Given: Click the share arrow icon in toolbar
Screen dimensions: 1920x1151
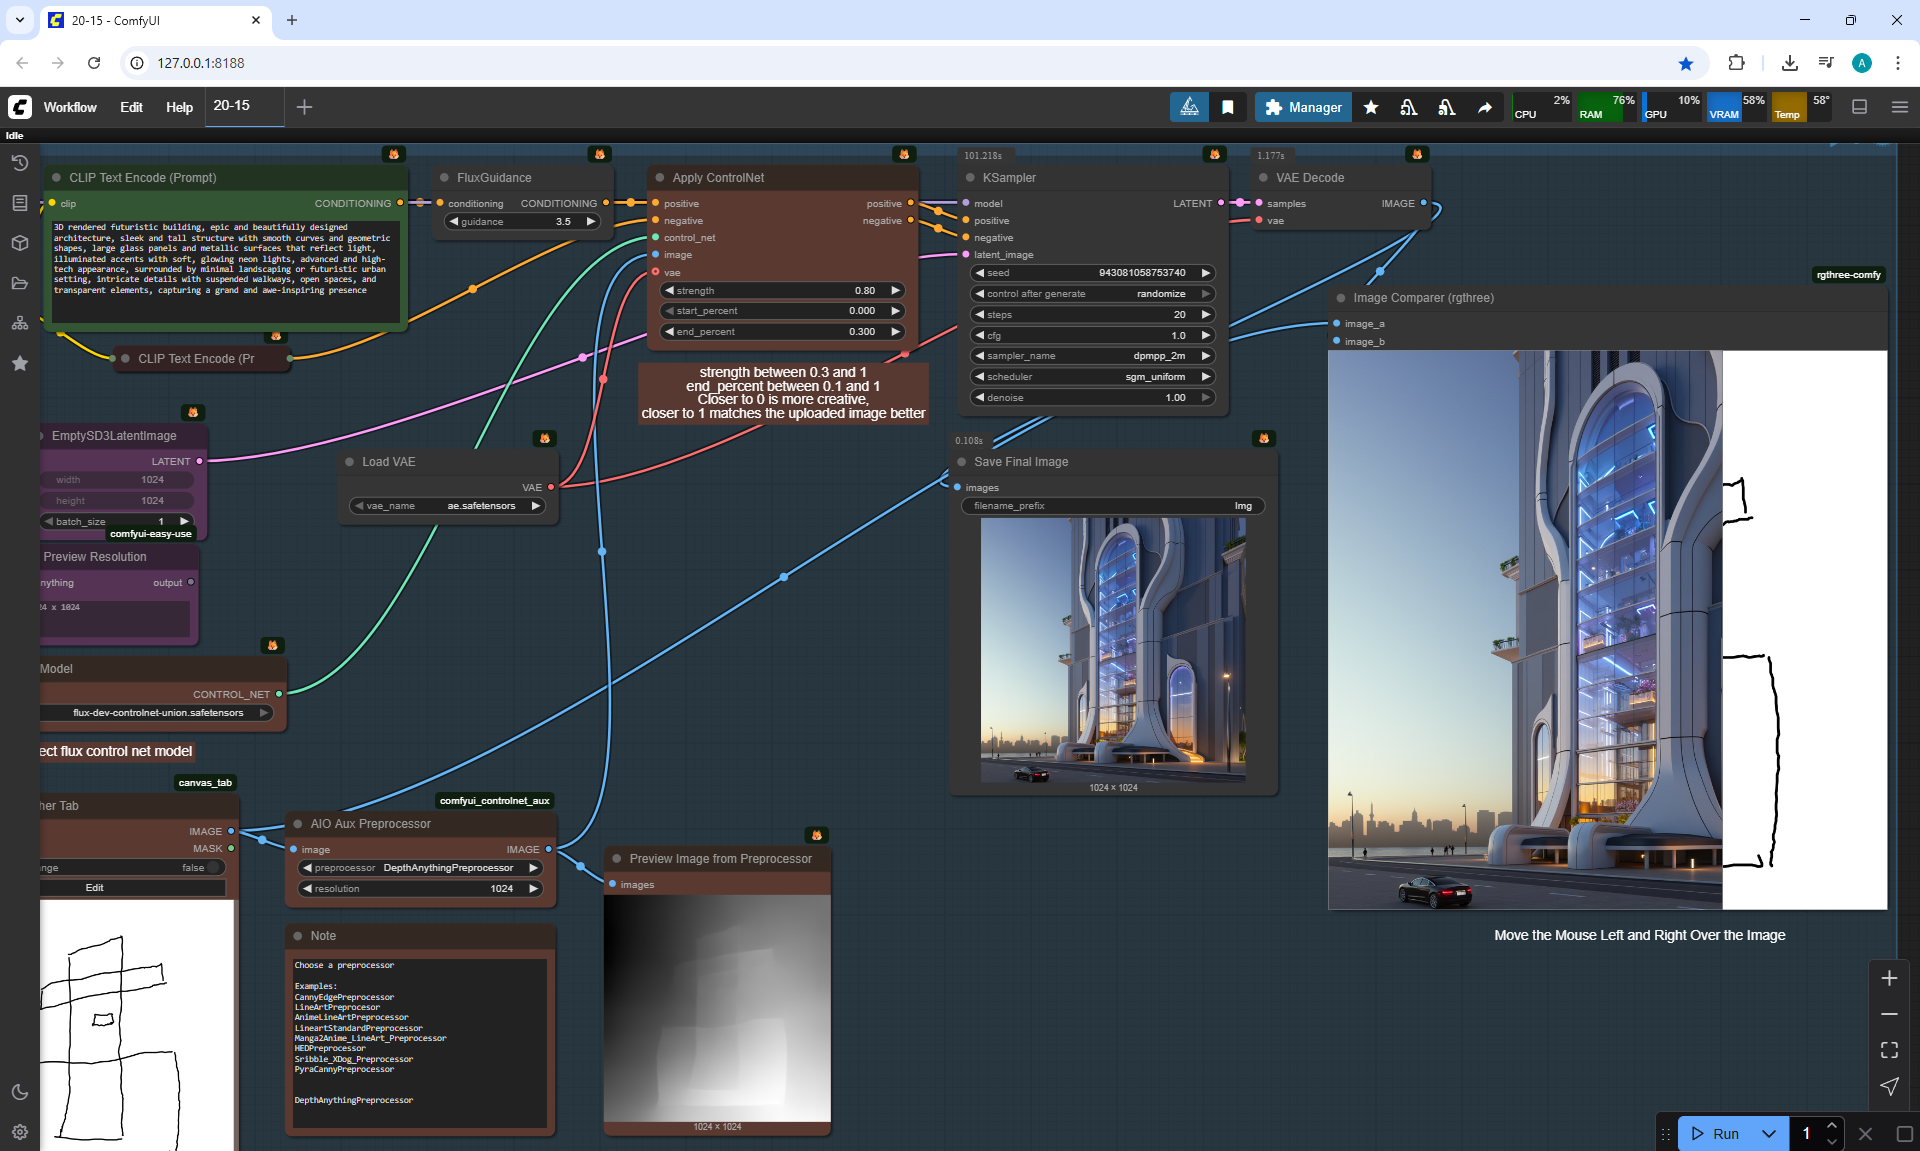Looking at the screenshot, I should (x=1485, y=107).
